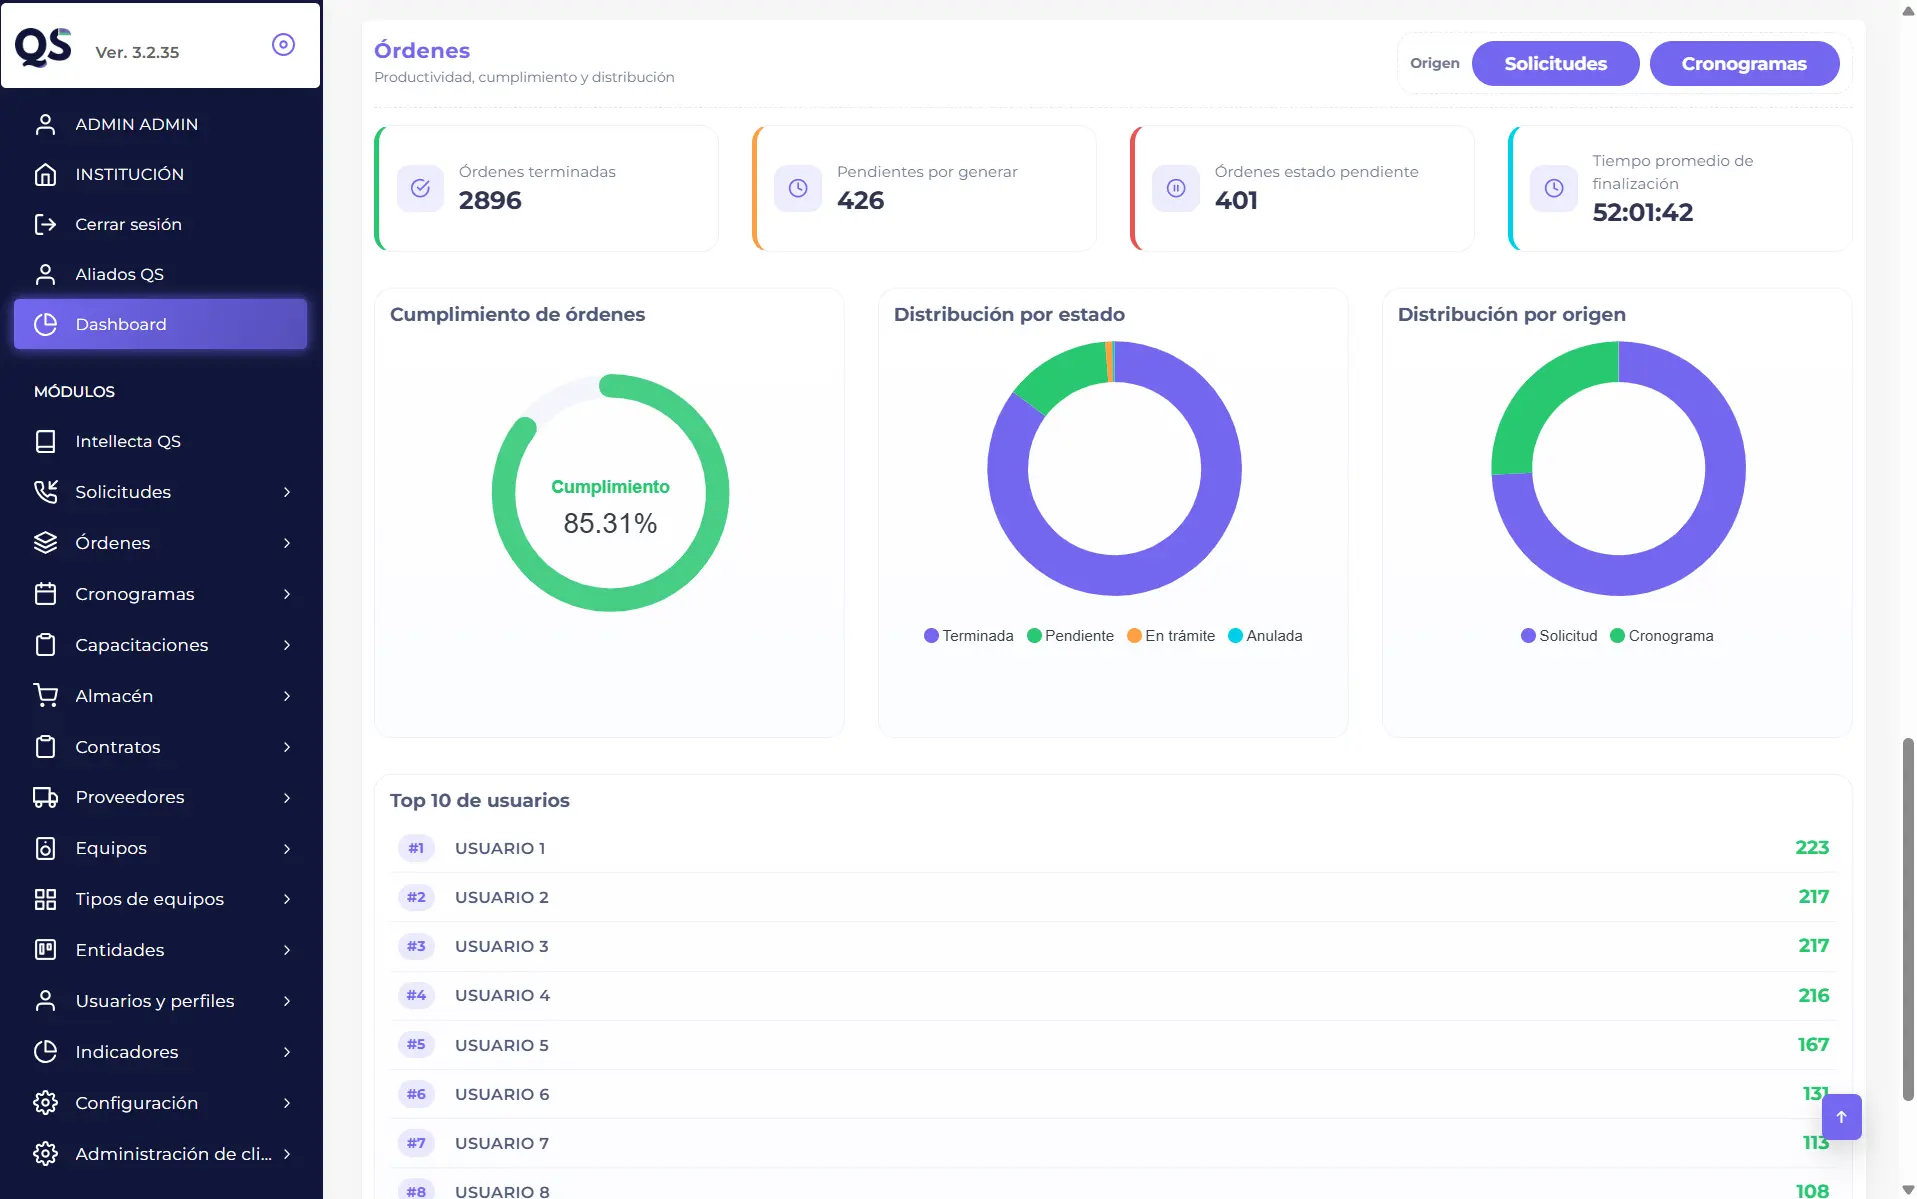Toggle the Cronogramas origin filter

click(x=1744, y=63)
